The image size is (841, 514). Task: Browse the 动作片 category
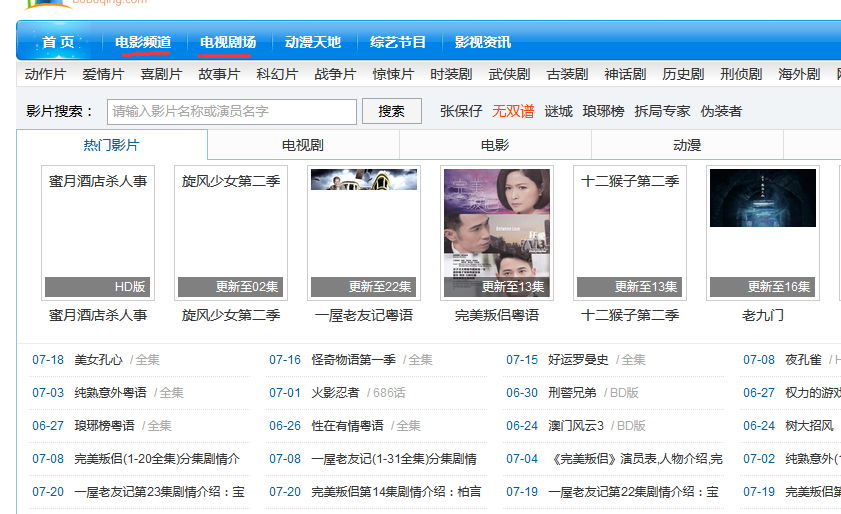click(x=45, y=74)
